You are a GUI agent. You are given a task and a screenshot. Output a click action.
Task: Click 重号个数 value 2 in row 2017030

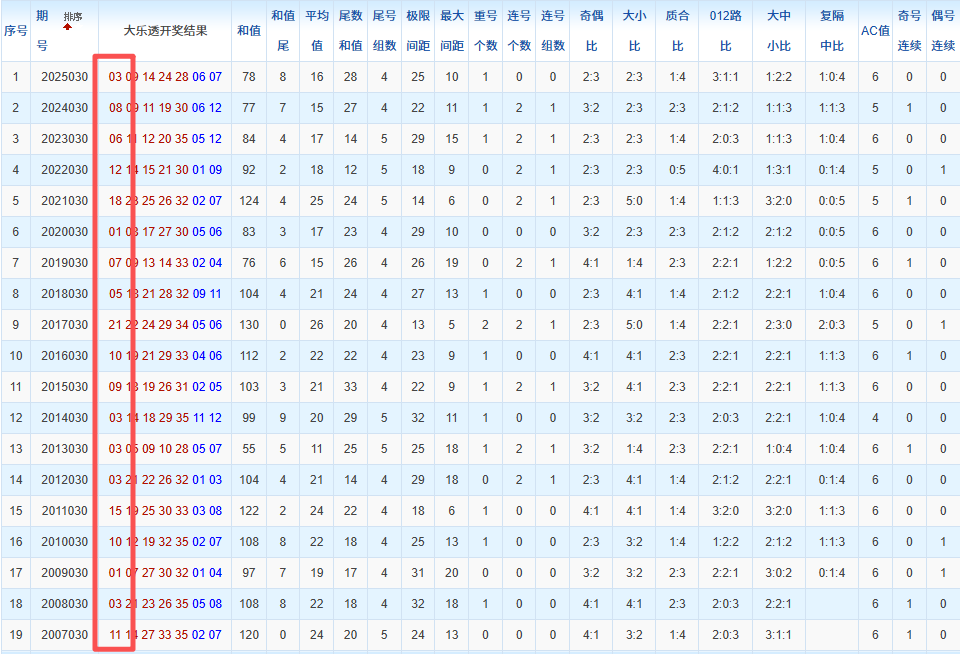tap(486, 325)
